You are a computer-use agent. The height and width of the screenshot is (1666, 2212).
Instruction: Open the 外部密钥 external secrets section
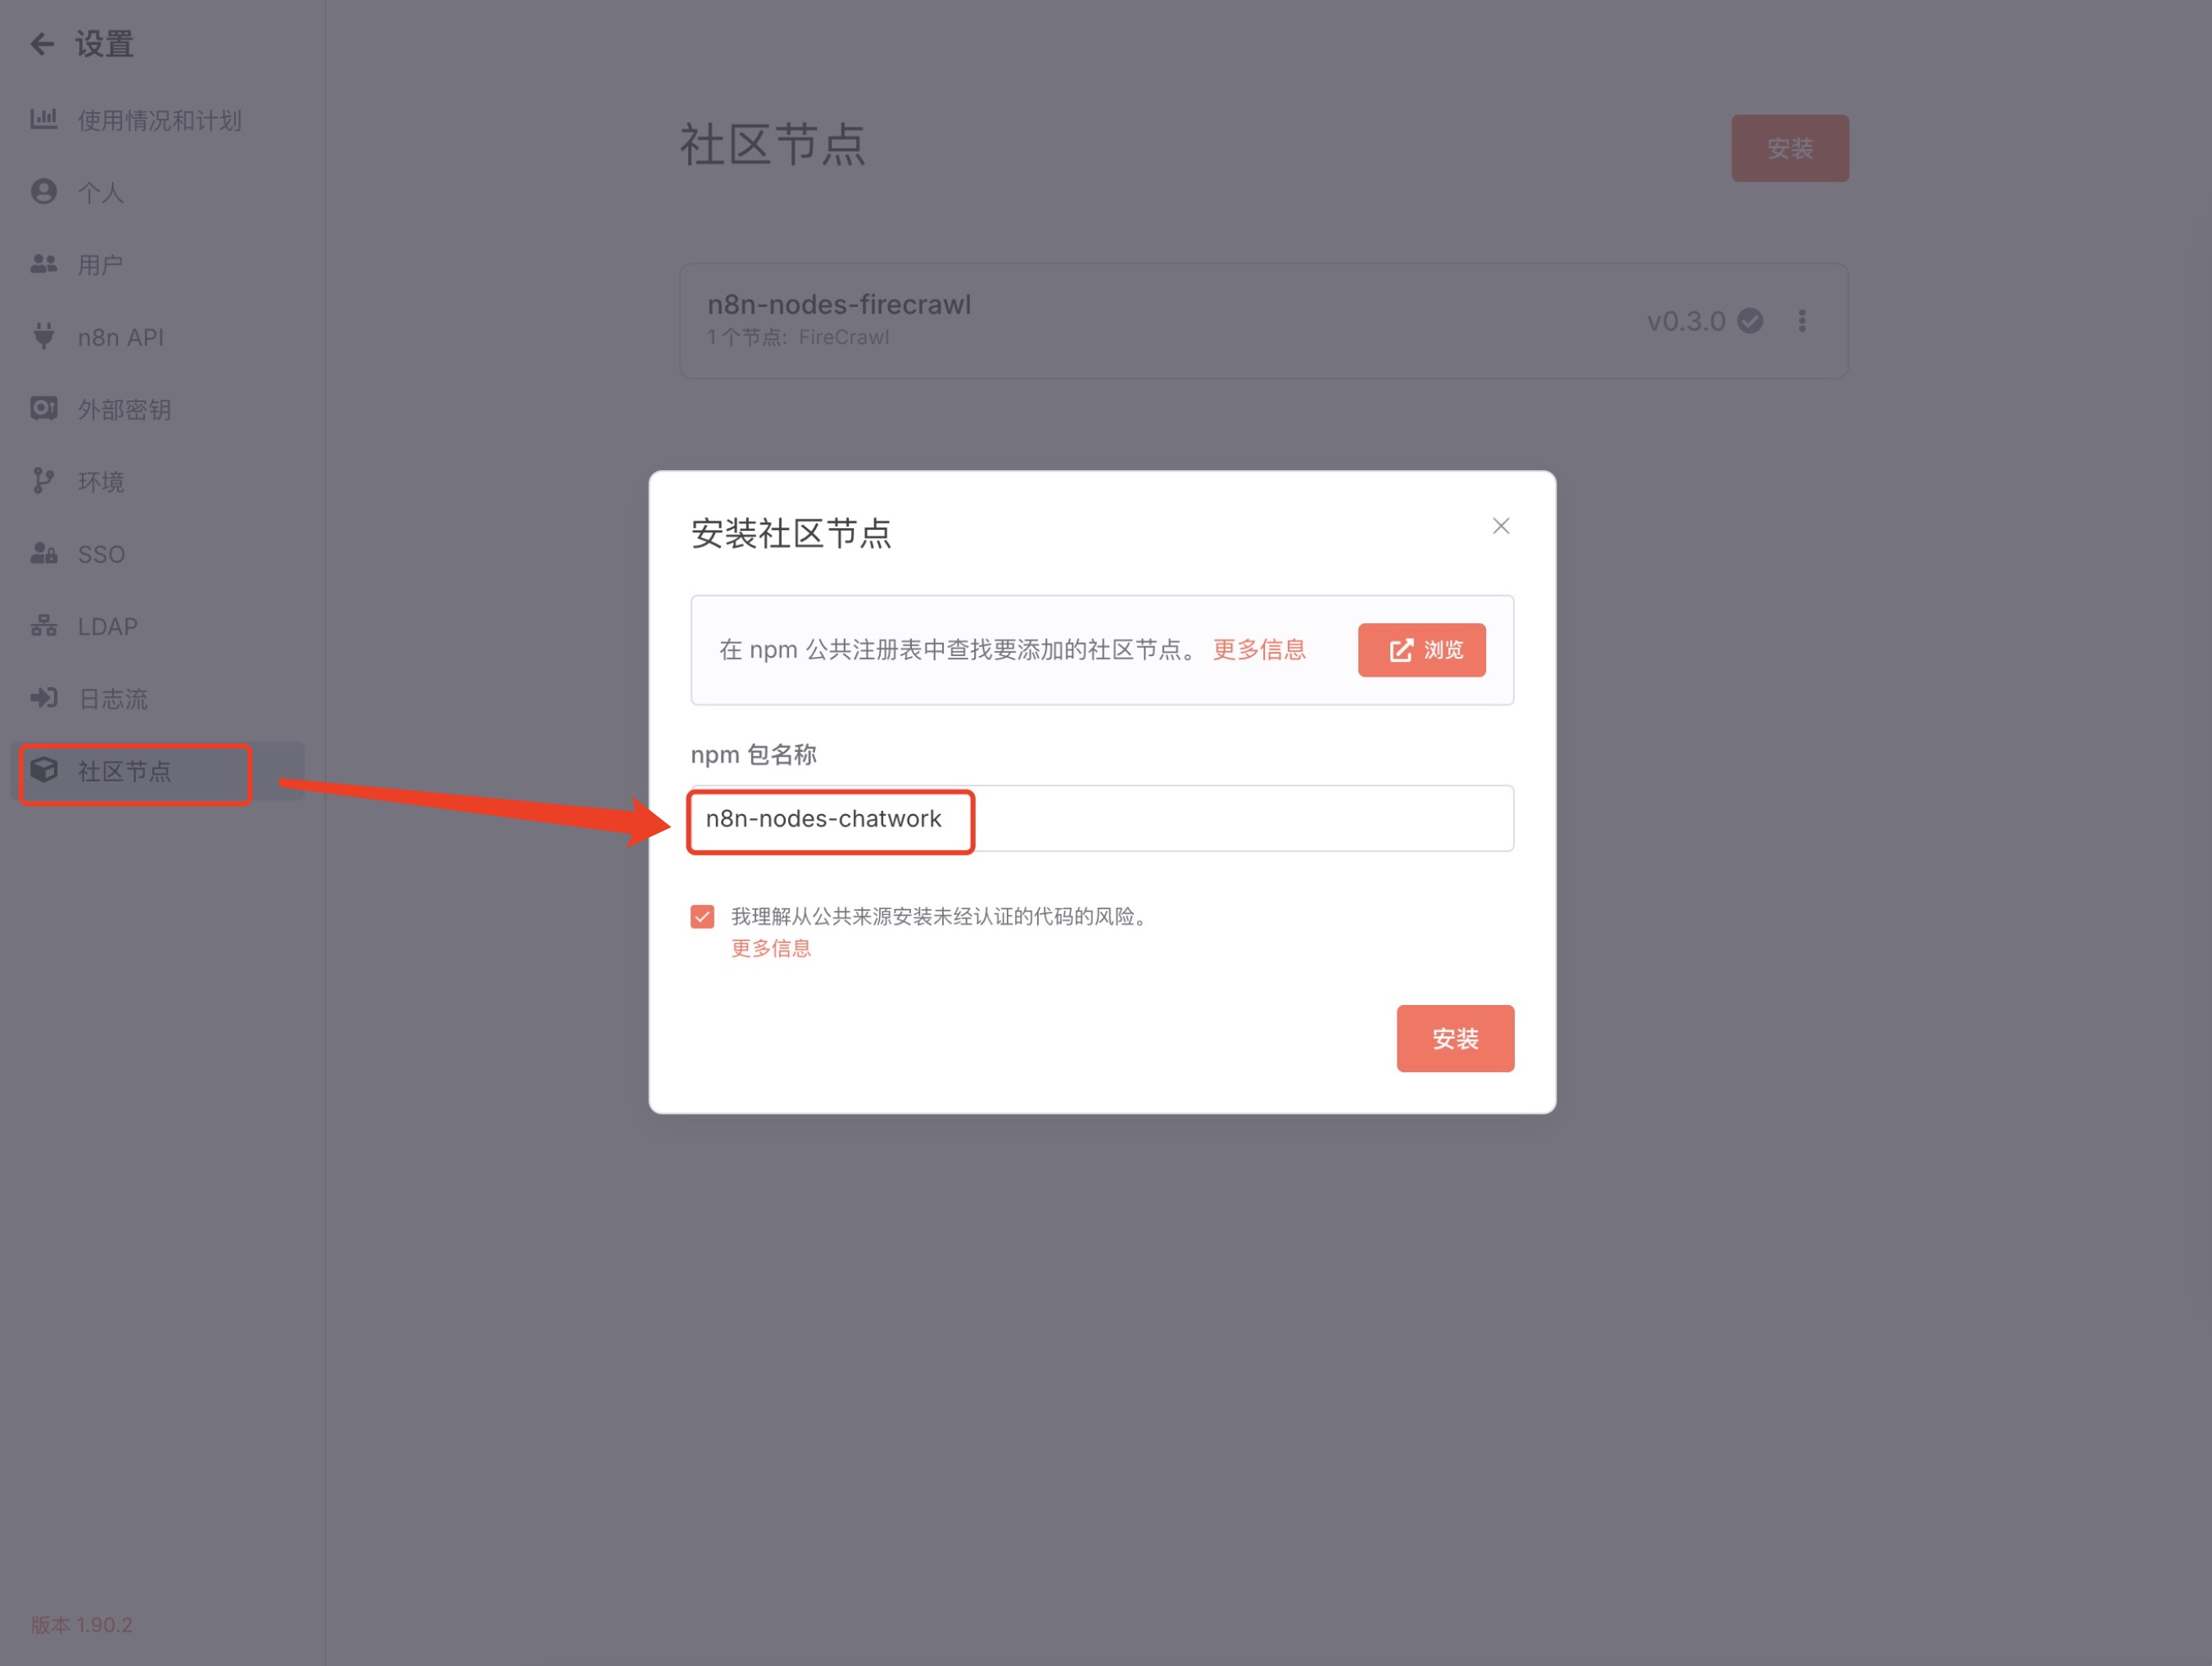pyautogui.click(x=45, y=409)
